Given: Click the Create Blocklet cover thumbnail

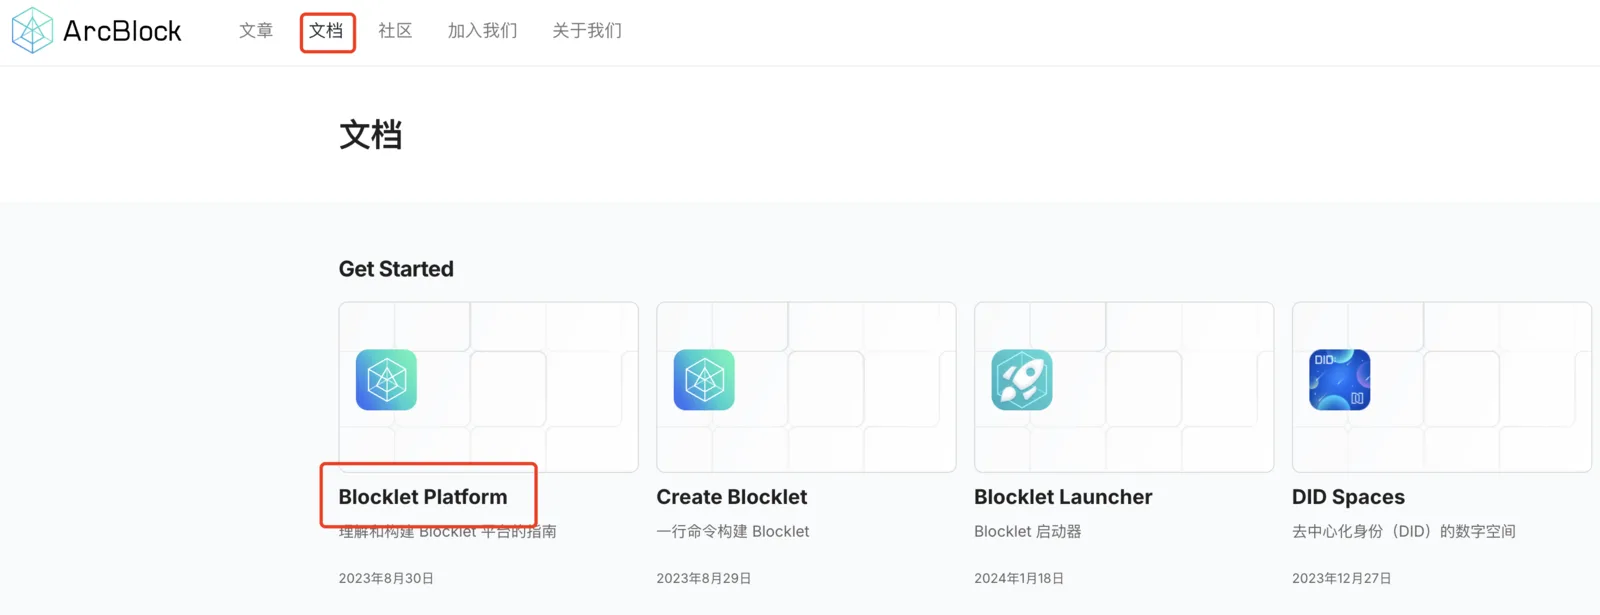Looking at the screenshot, I should click(x=806, y=387).
